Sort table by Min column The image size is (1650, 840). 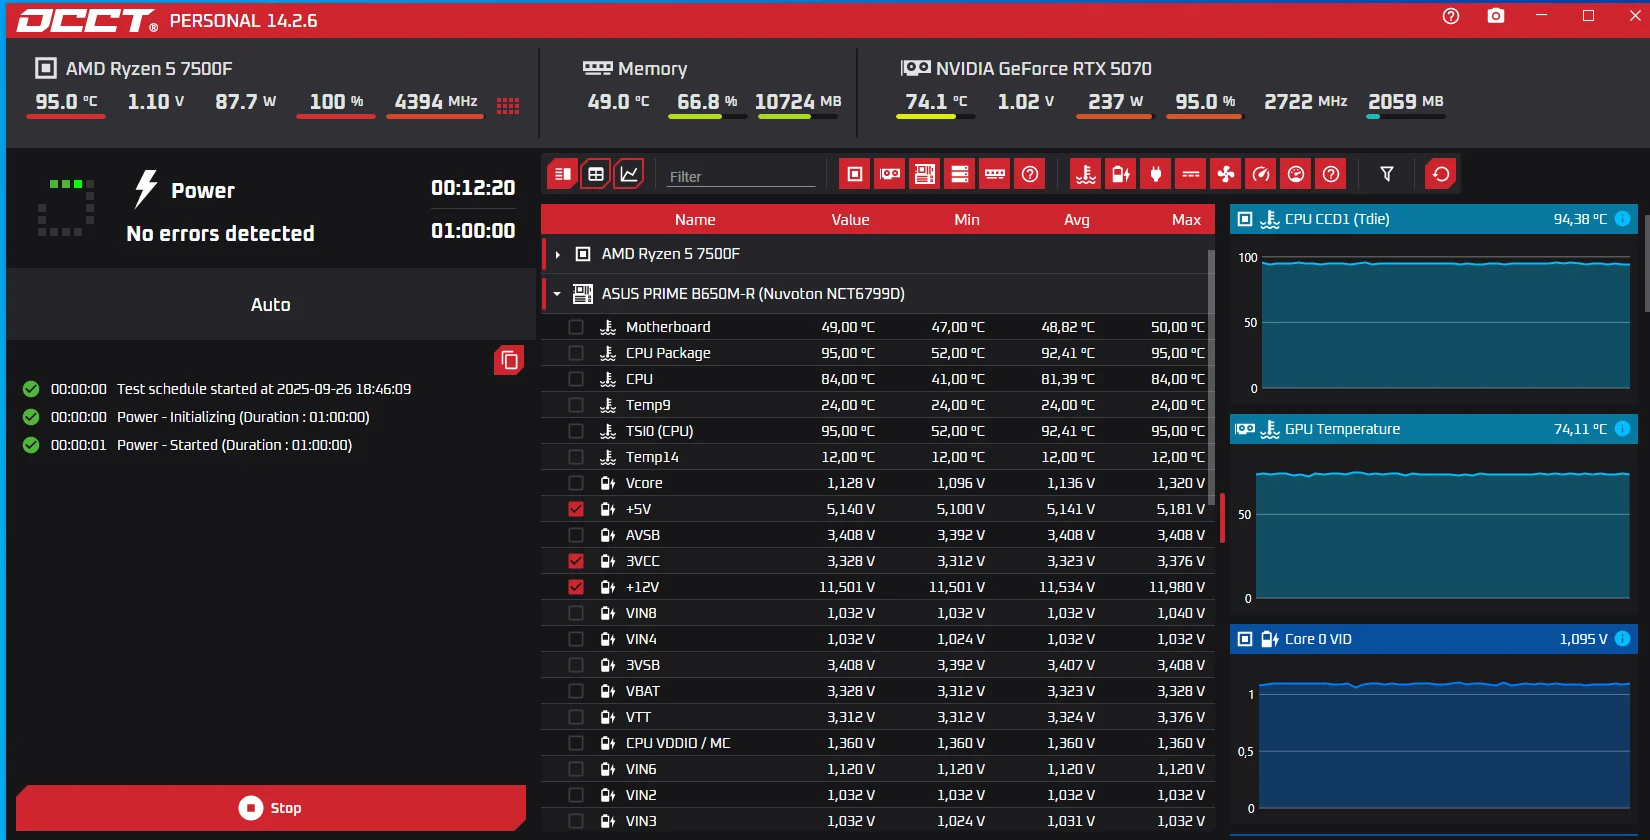click(x=967, y=220)
